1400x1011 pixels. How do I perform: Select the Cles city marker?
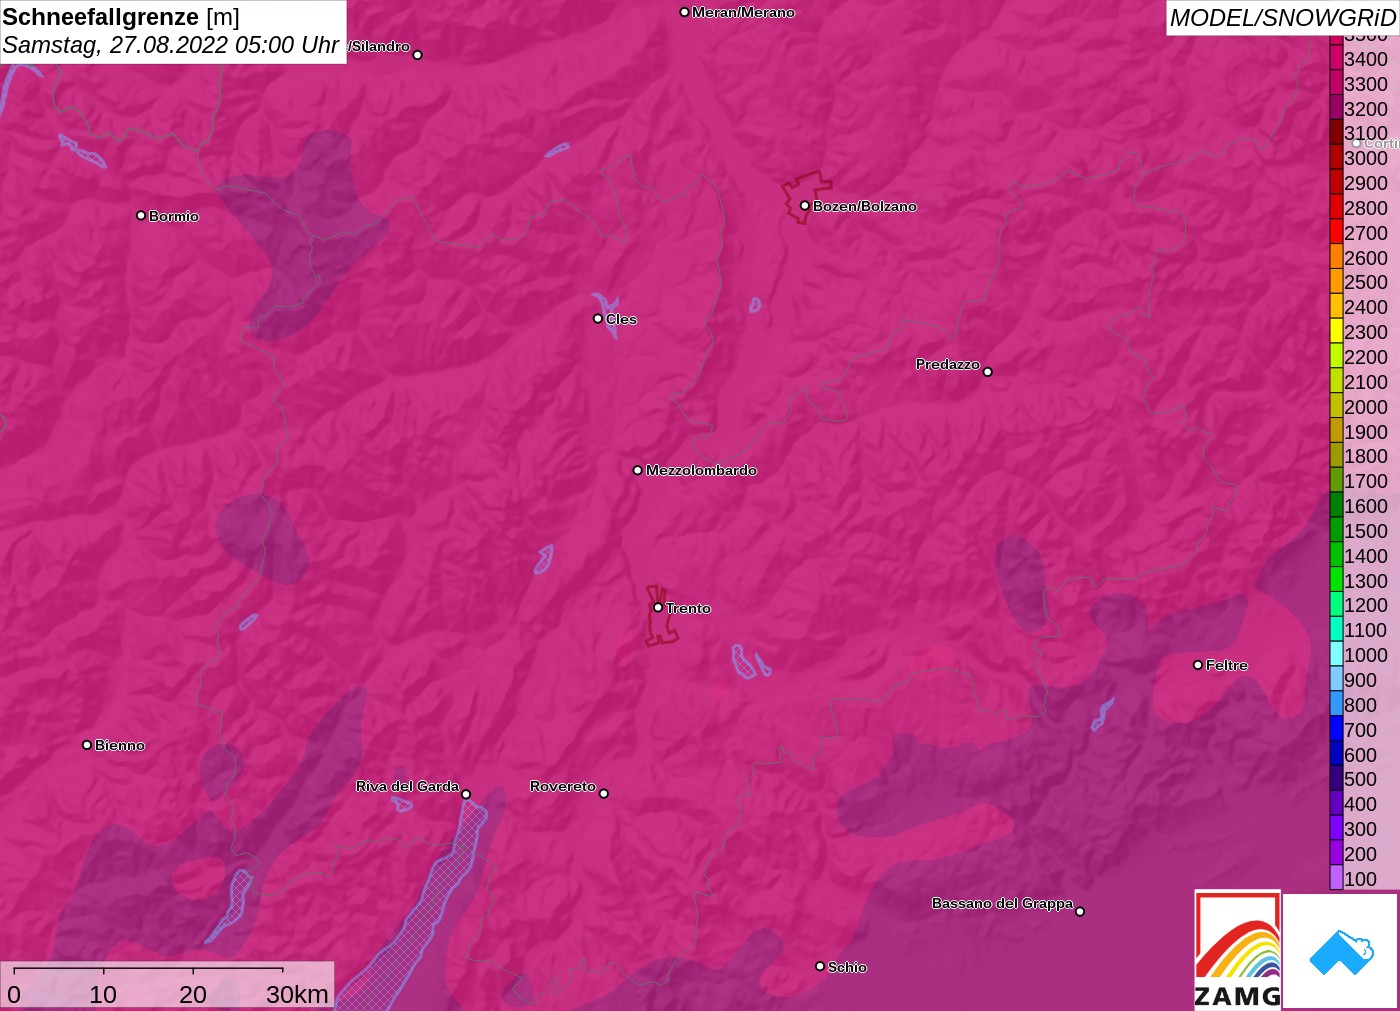pyautogui.click(x=598, y=318)
